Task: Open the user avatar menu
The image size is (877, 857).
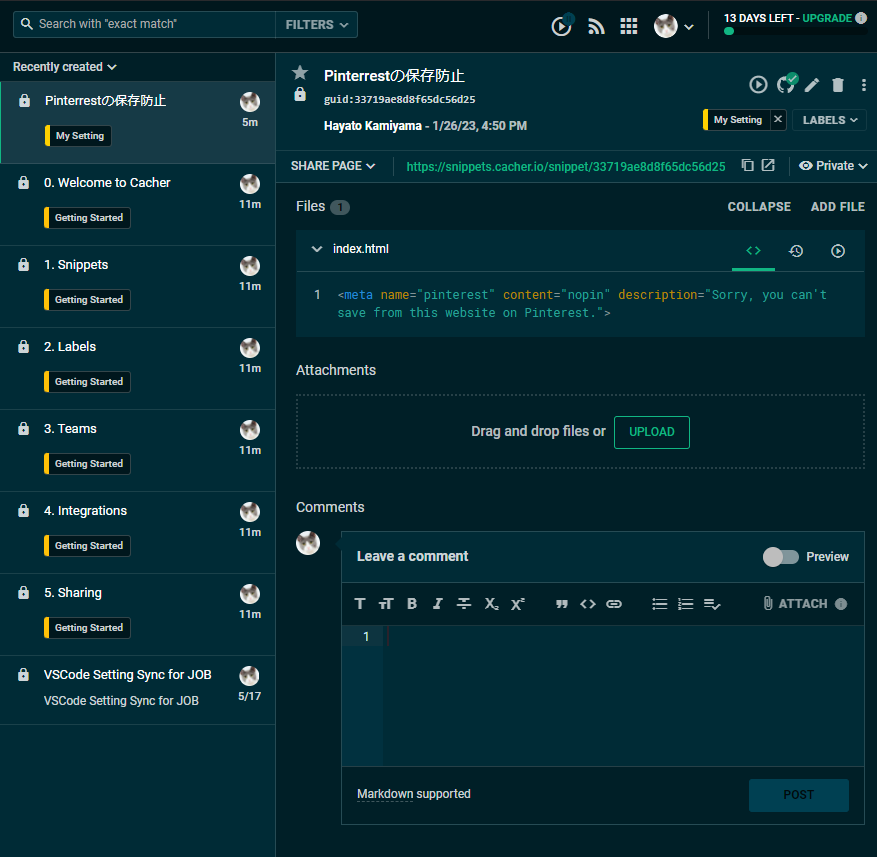Action: [x=673, y=26]
